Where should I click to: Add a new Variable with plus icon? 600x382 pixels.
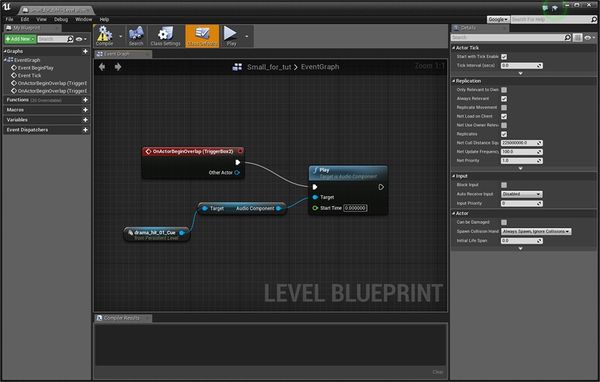tap(85, 120)
